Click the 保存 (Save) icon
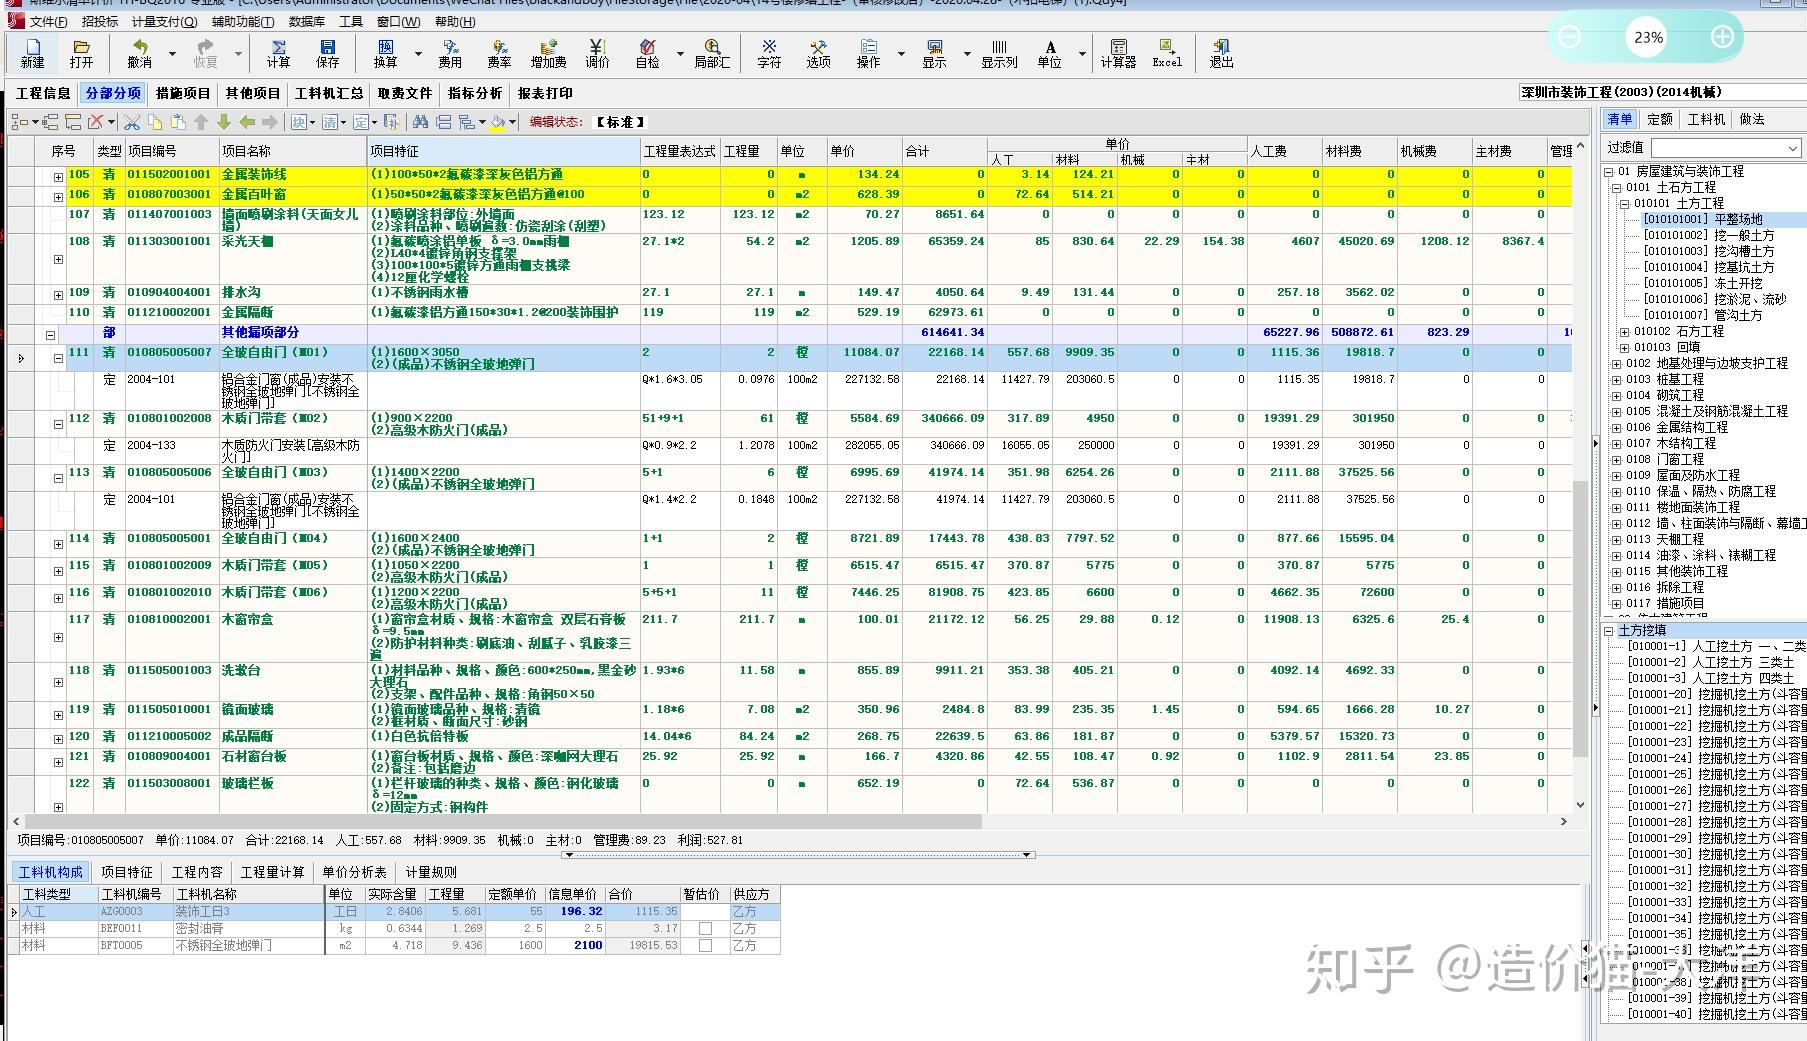The width and height of the screenshot is (1807, 1041). click(x=330, y=54)
